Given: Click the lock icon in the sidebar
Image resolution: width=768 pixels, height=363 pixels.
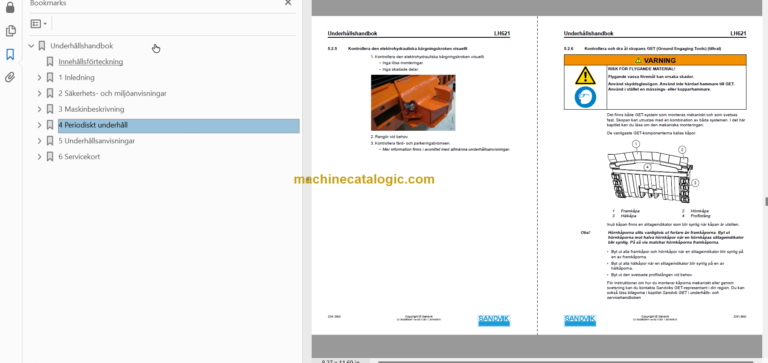Looking at the screenshot, I should (x=10, y=7).
